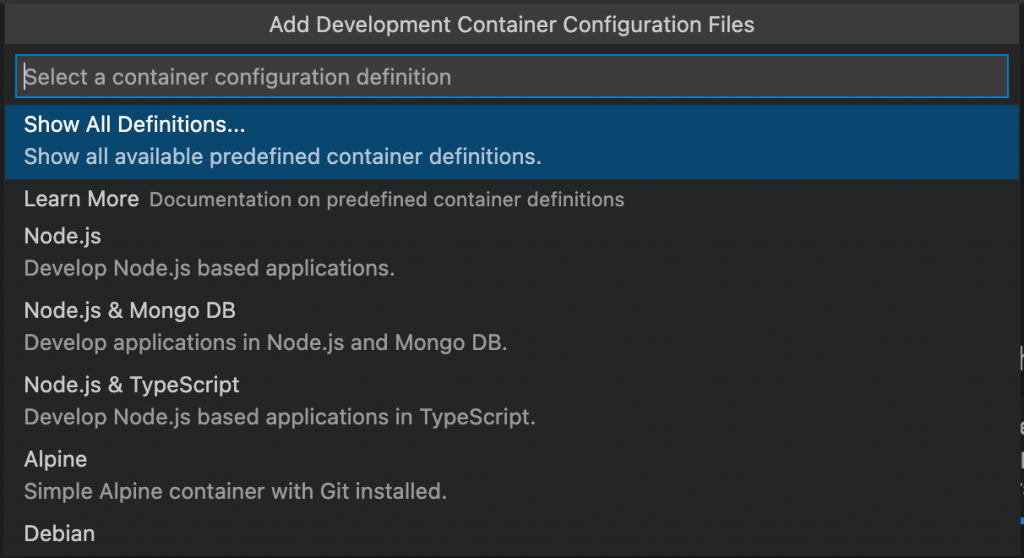Viewport: 1024px width, 558px height.
Task: Click the Add Development Container Configuration Files title
Action: click(x=511, y=25)
